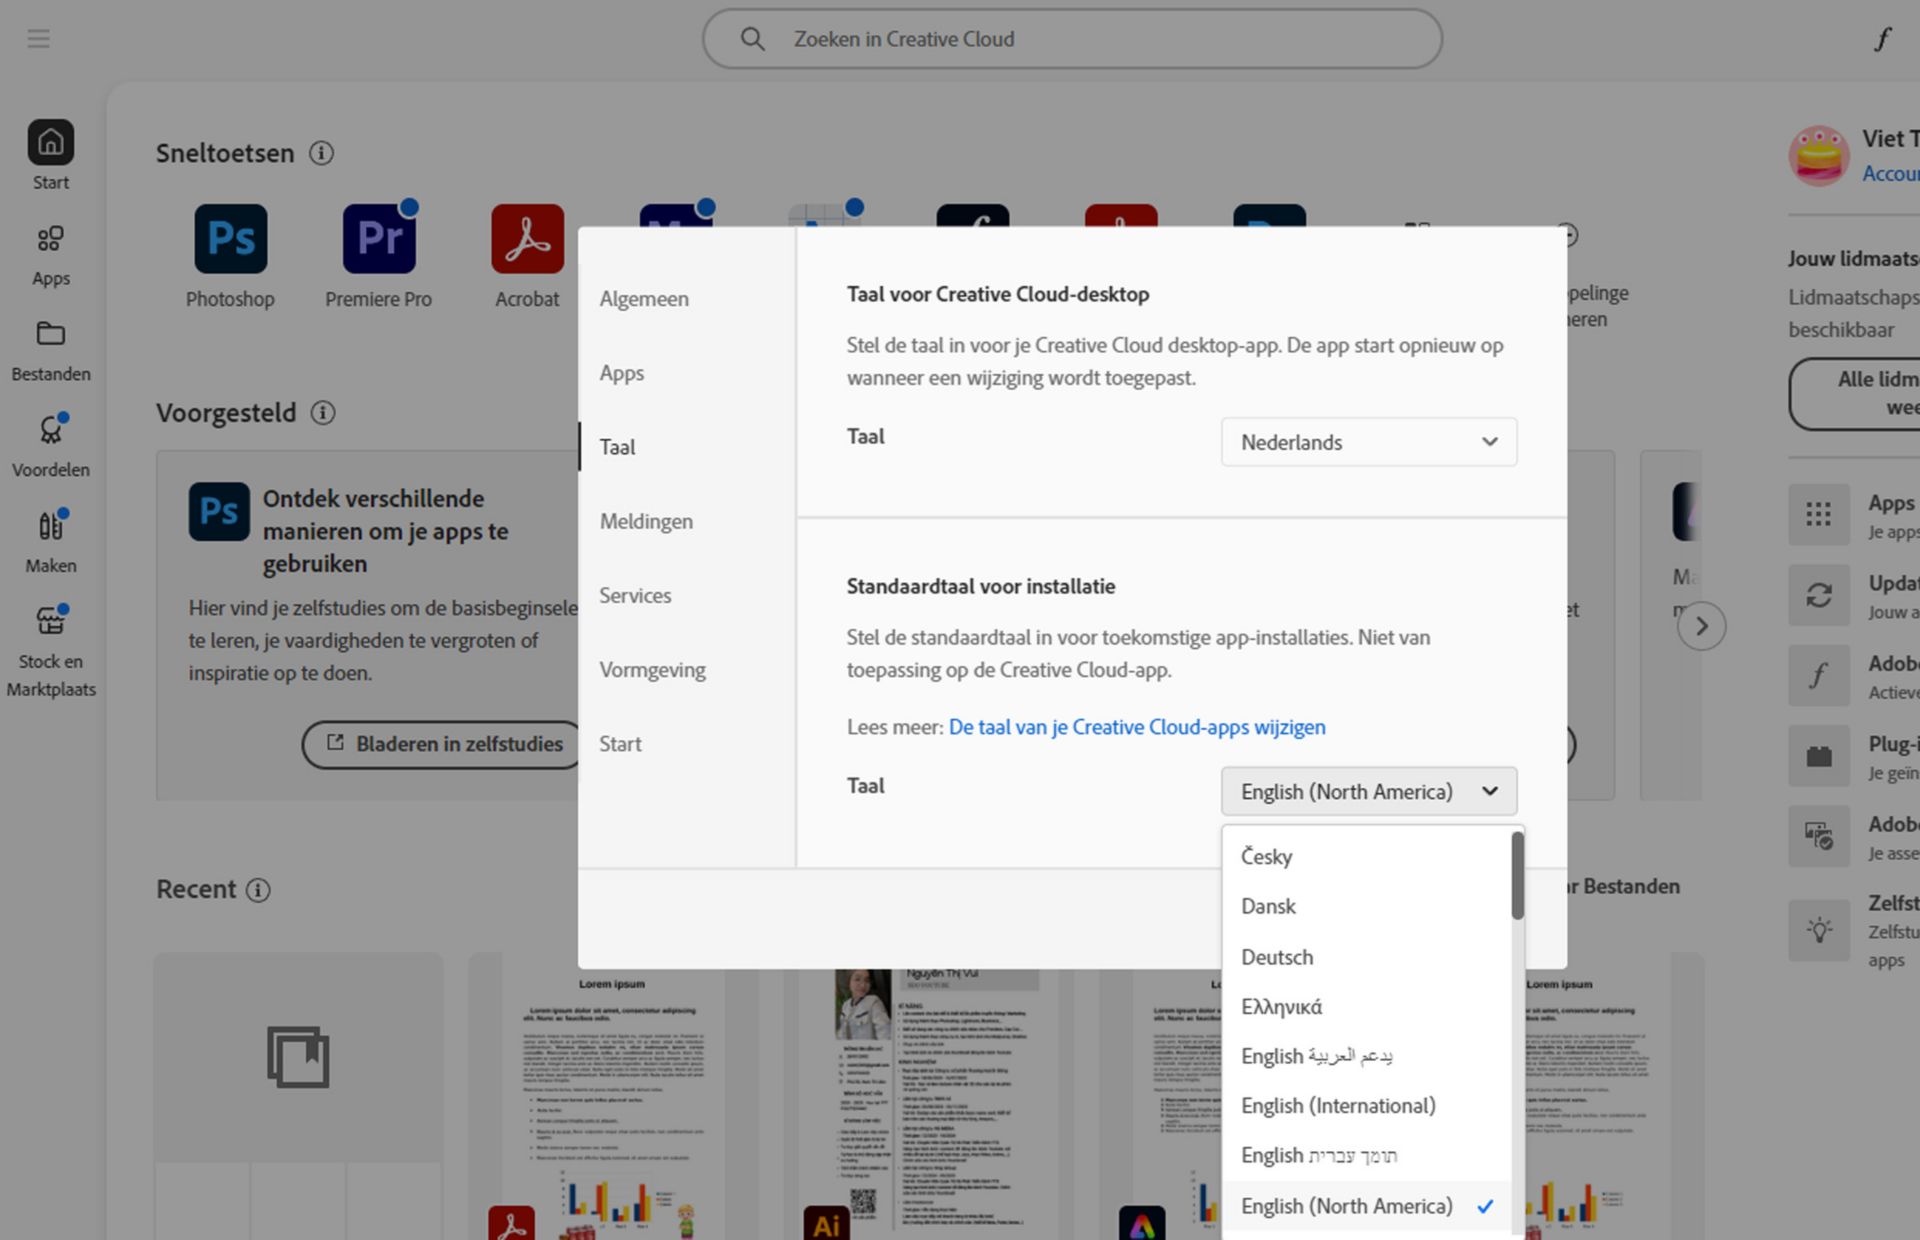Collapse the English (North America) installation language dropdown
This screenshot has width=1920, height=1240.
click(1368, 791)
